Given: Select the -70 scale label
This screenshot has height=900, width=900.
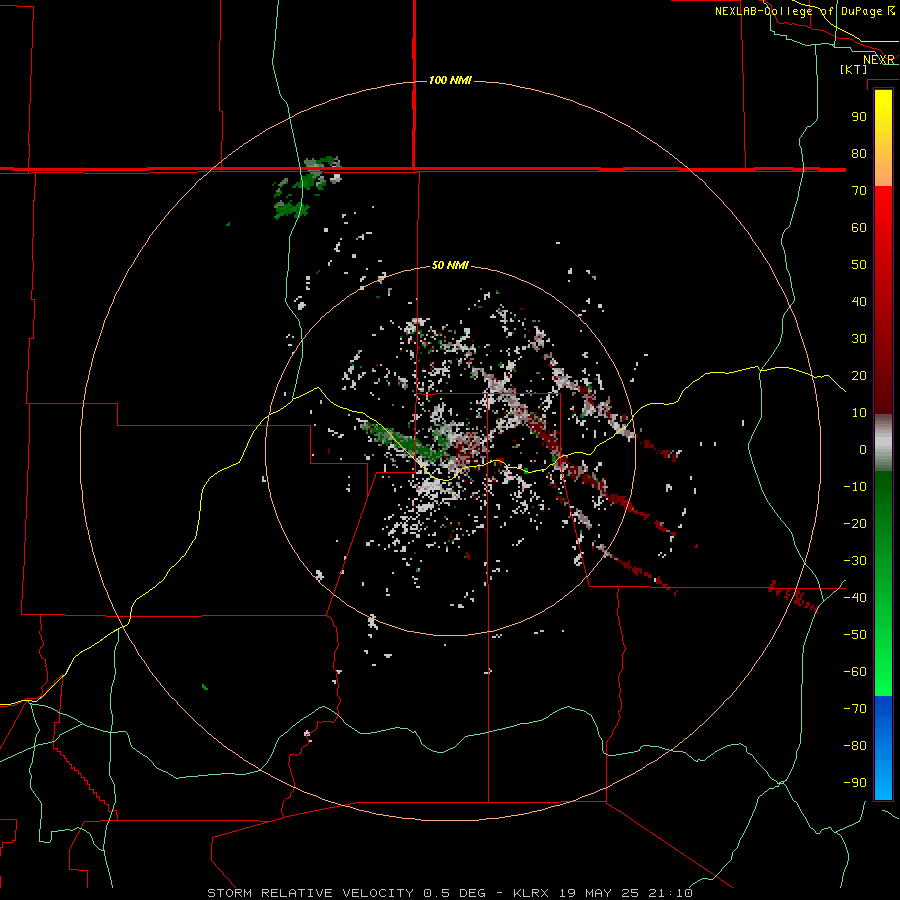Looking at the screenshot, I should [855, 709].
